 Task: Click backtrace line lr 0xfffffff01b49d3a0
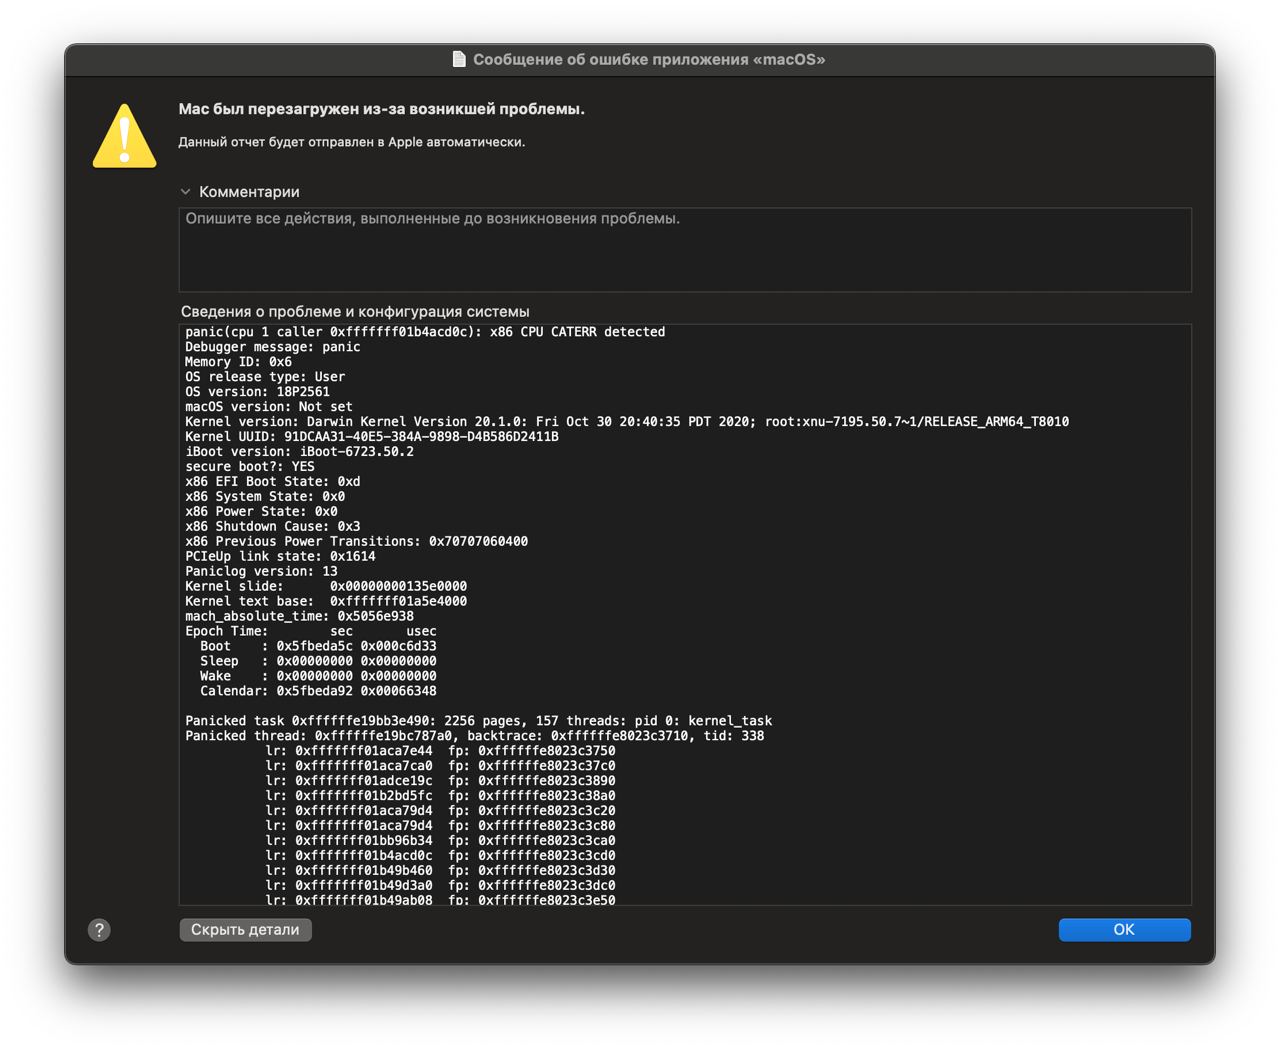(441, 887)
